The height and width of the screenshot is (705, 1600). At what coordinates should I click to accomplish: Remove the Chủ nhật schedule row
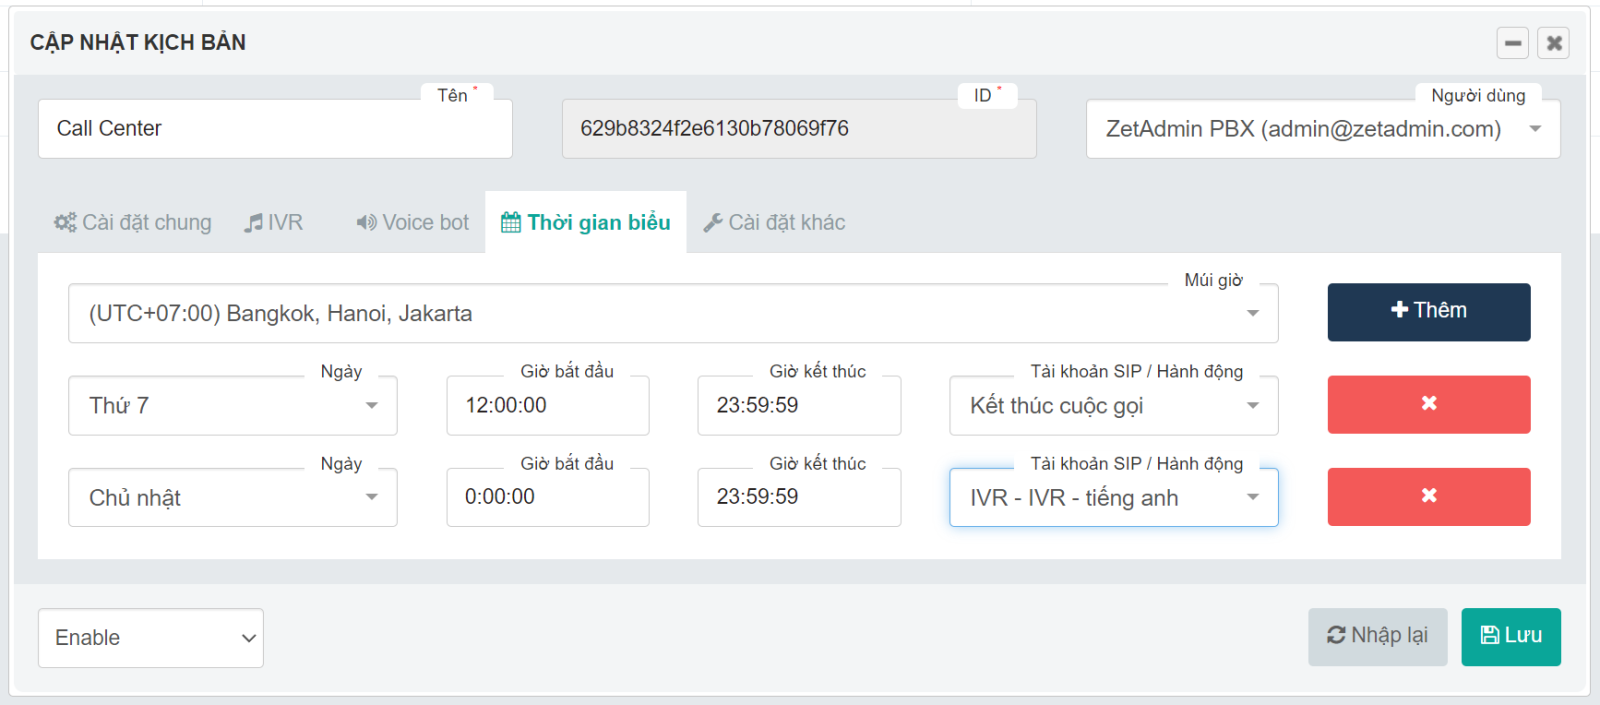(x=1428, y=496)
